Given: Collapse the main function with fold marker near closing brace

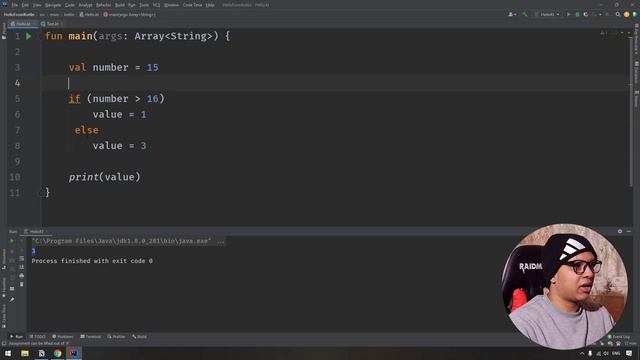Looking at the screenshot, I should click(41, 193).
